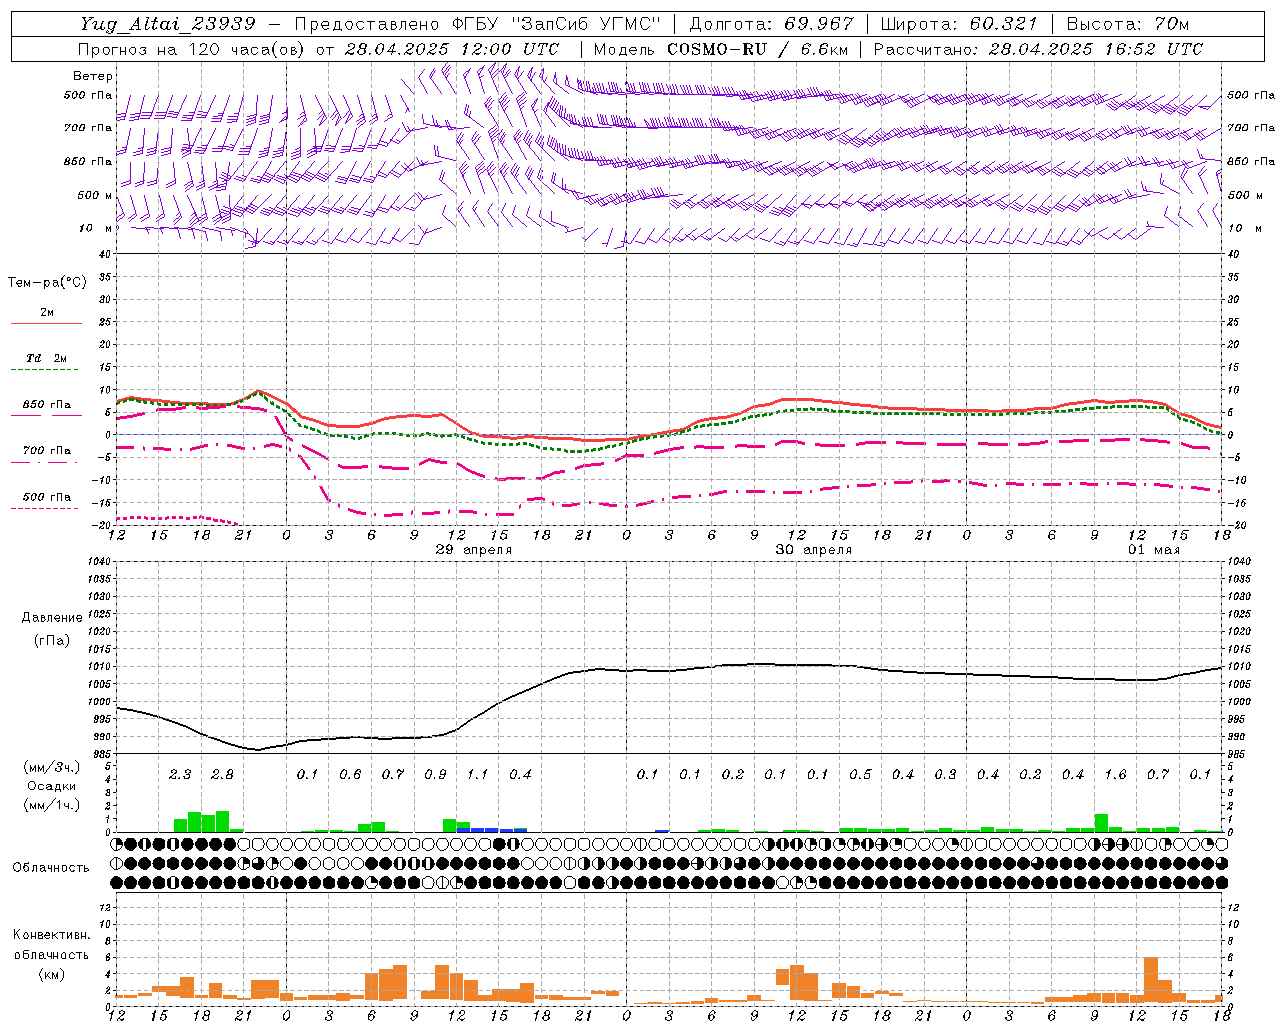Click the latitude value Широта: 60.321
Screen dimensions: 1280x1024
point(959,24)
